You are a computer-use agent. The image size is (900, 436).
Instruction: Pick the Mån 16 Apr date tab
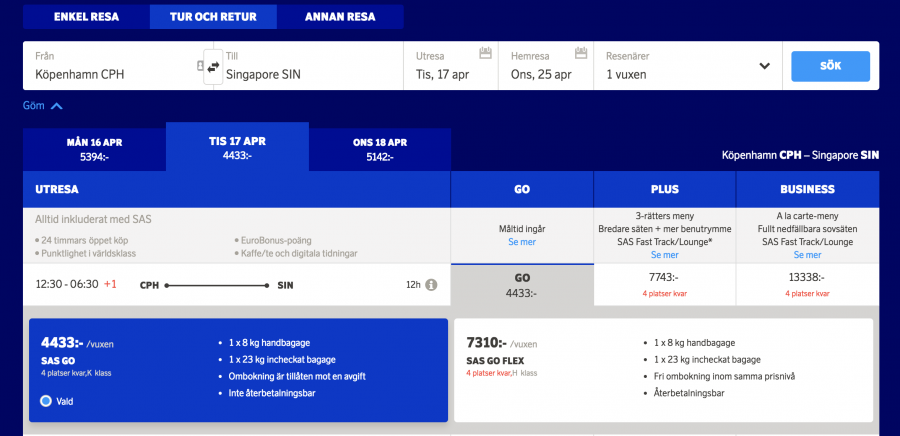94,149
